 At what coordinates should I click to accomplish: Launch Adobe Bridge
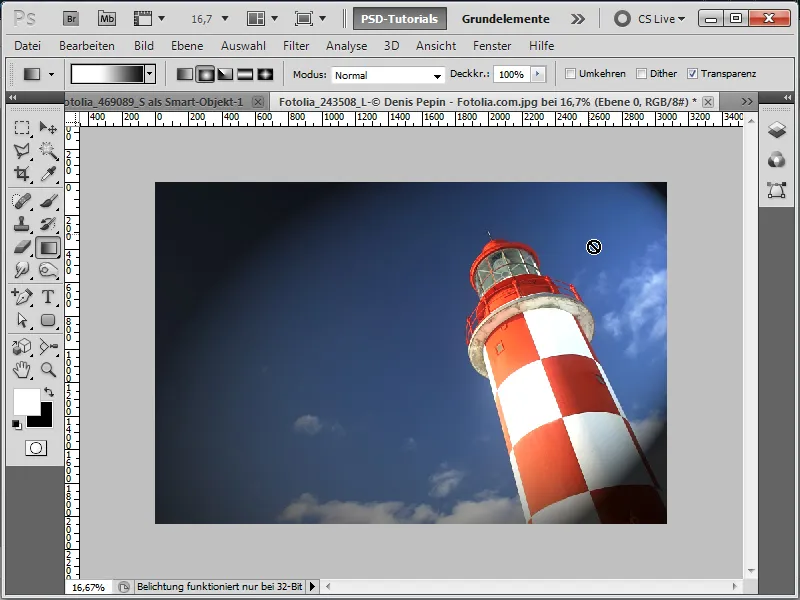[x=71, y=19]
